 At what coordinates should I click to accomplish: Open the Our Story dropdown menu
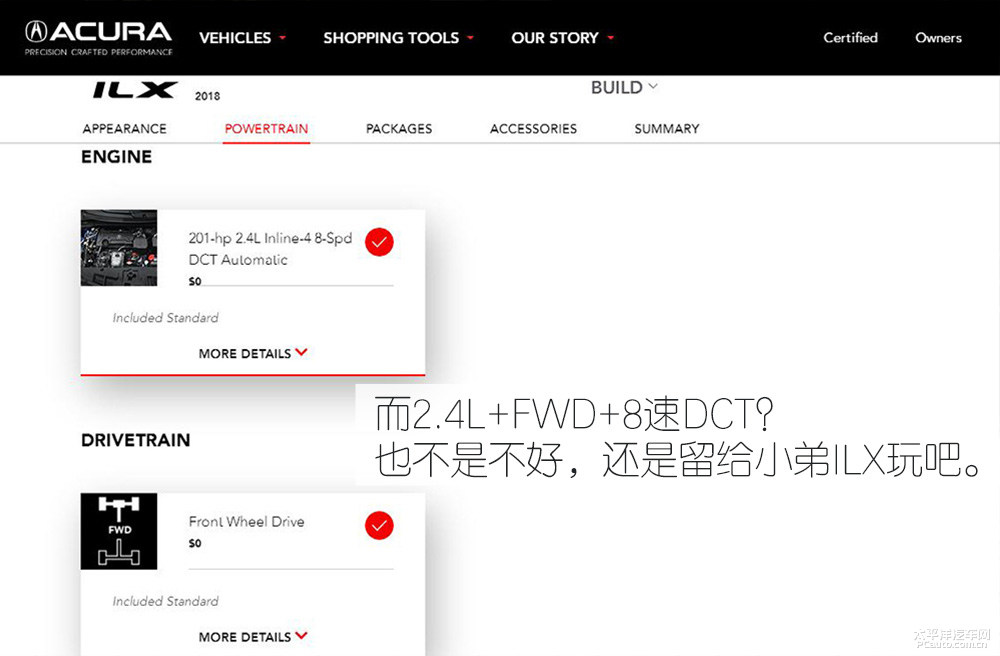point(562,38)
